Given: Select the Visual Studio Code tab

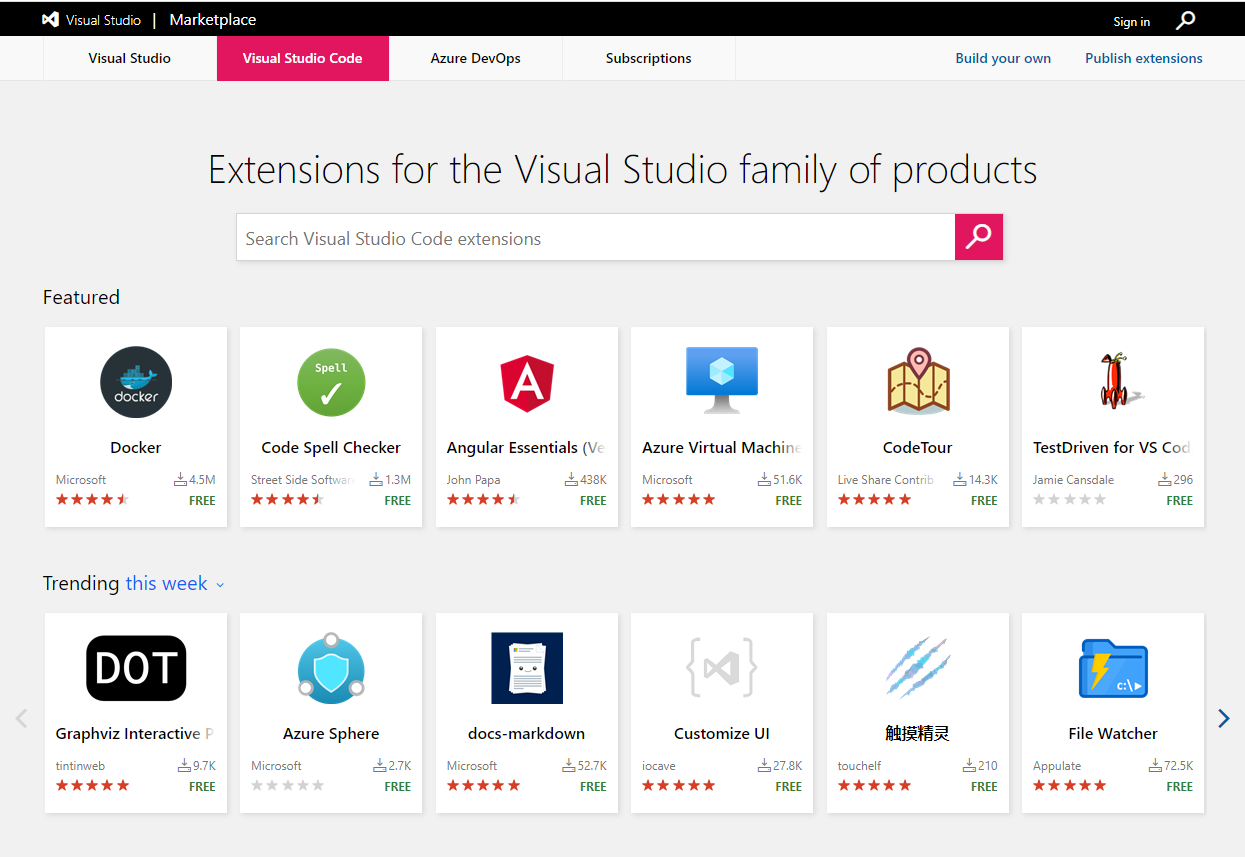Looking at the screenshot, I should point(303,58).
